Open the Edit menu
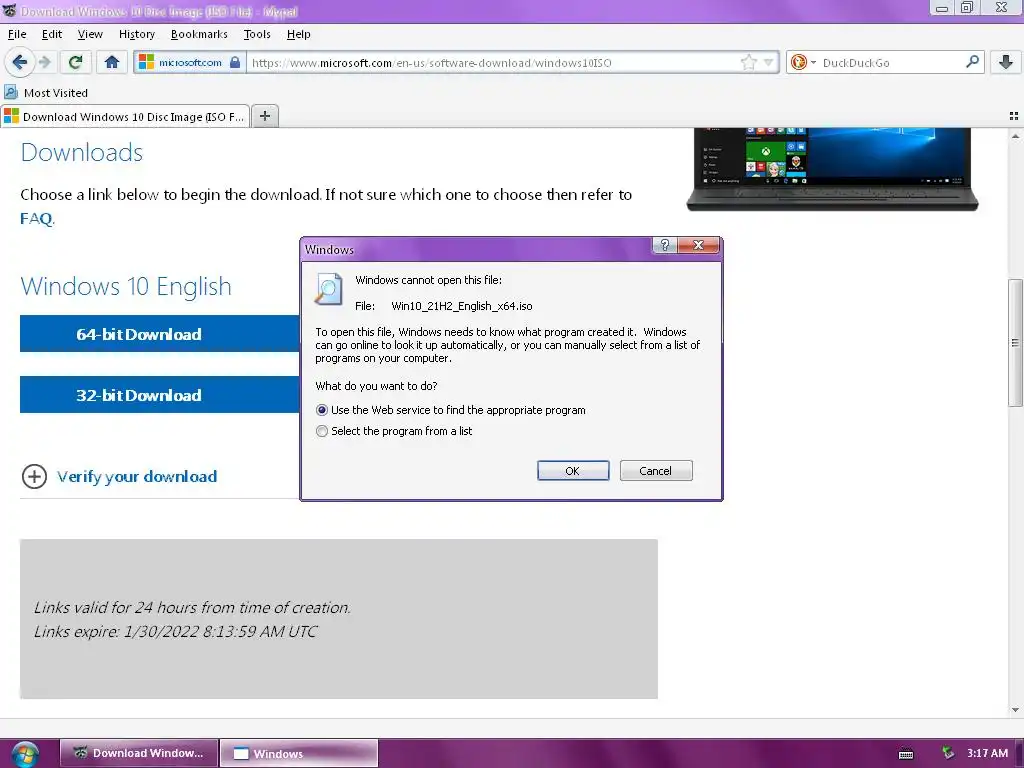 52,34
